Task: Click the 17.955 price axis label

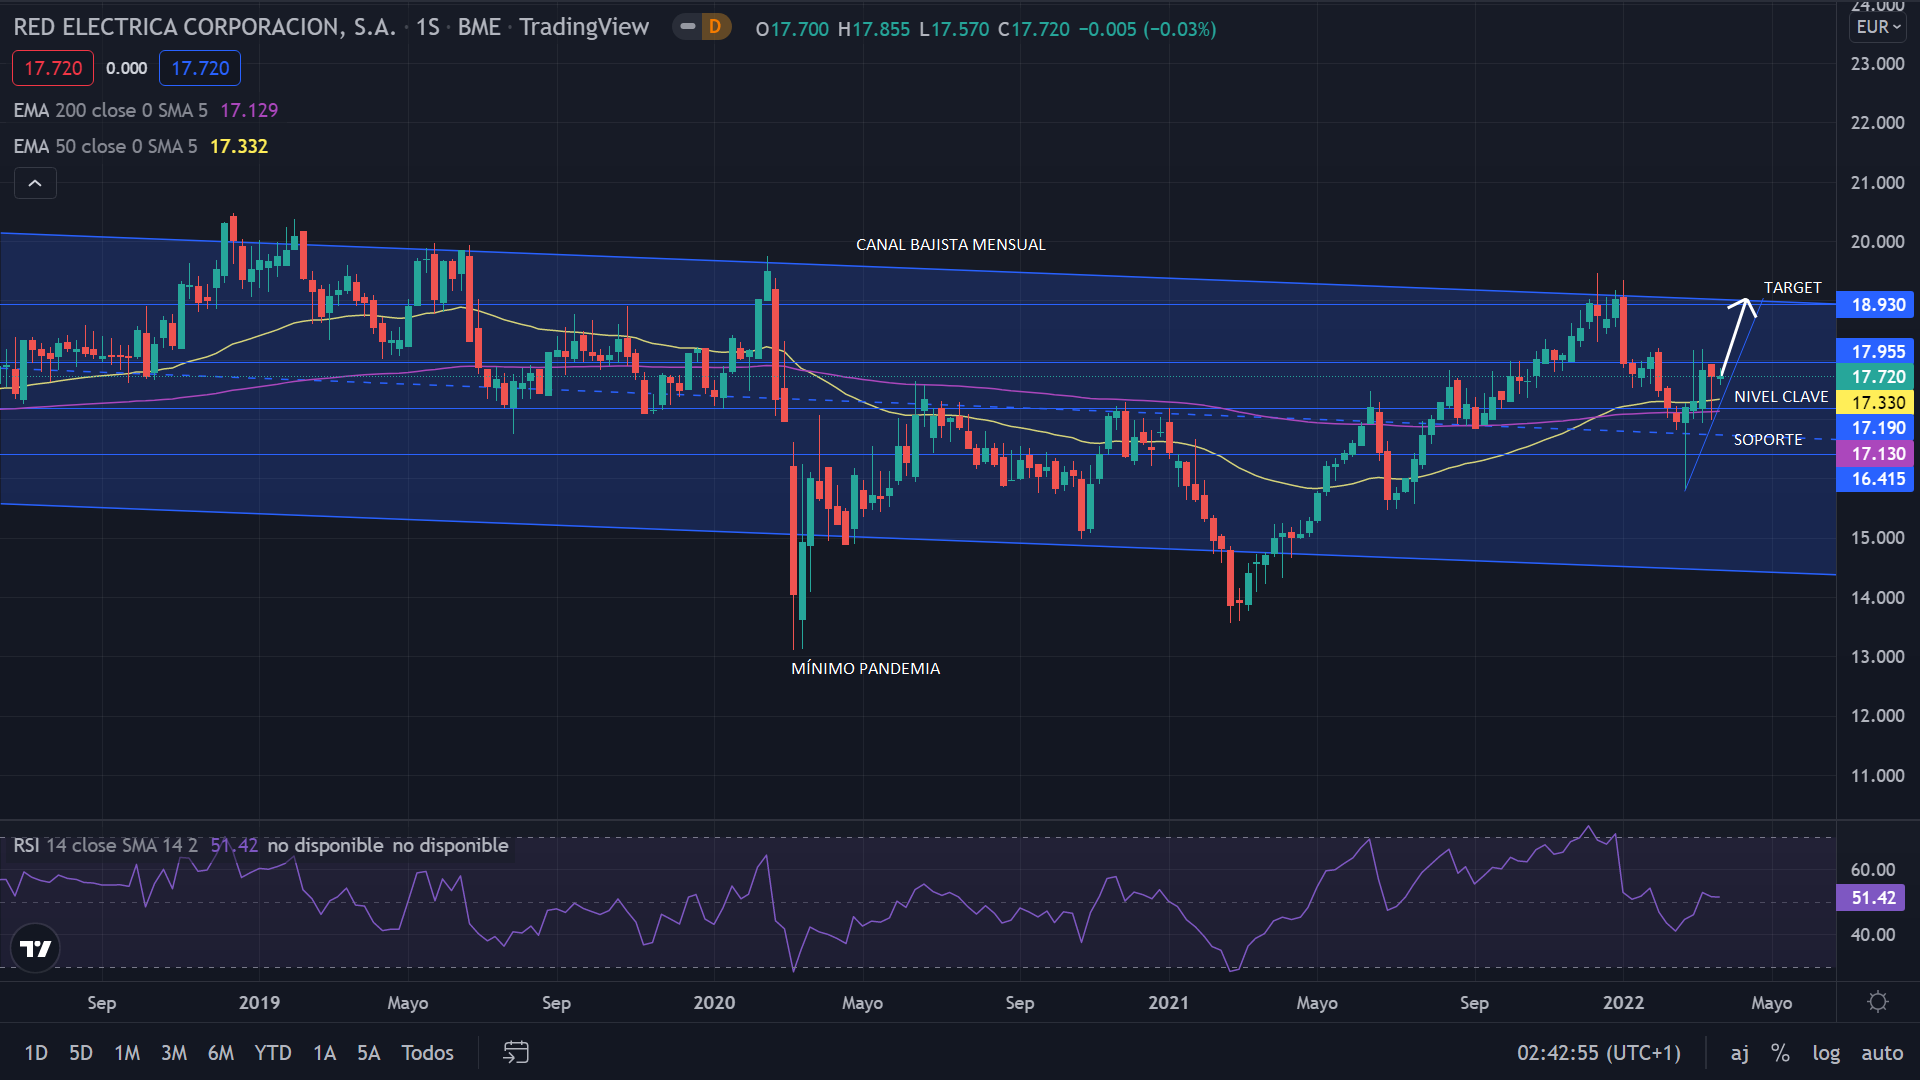Action: 1875,351
